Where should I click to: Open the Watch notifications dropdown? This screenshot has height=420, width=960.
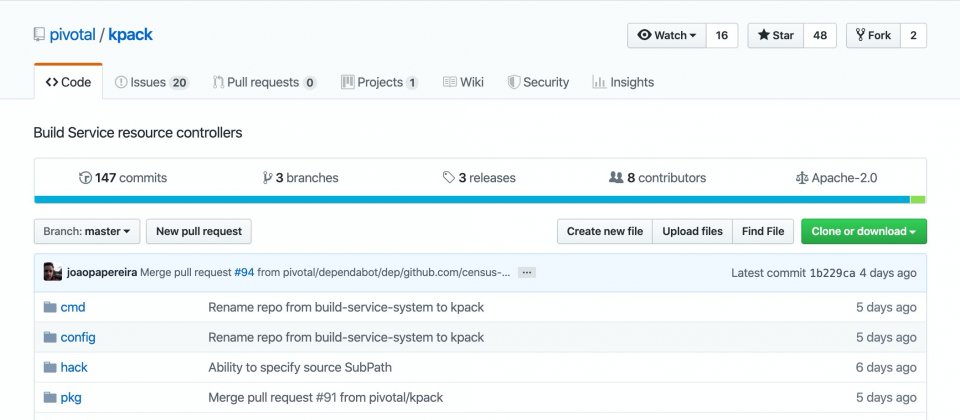(666, 35)
